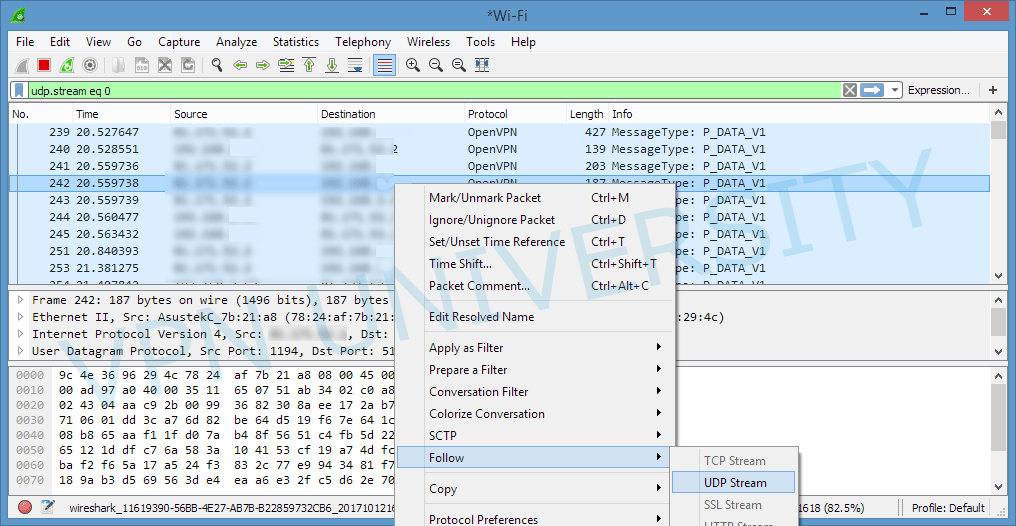Open the Conversation Filter submenu
Screen dimensions: 1016x526
(x=535, y=392)
